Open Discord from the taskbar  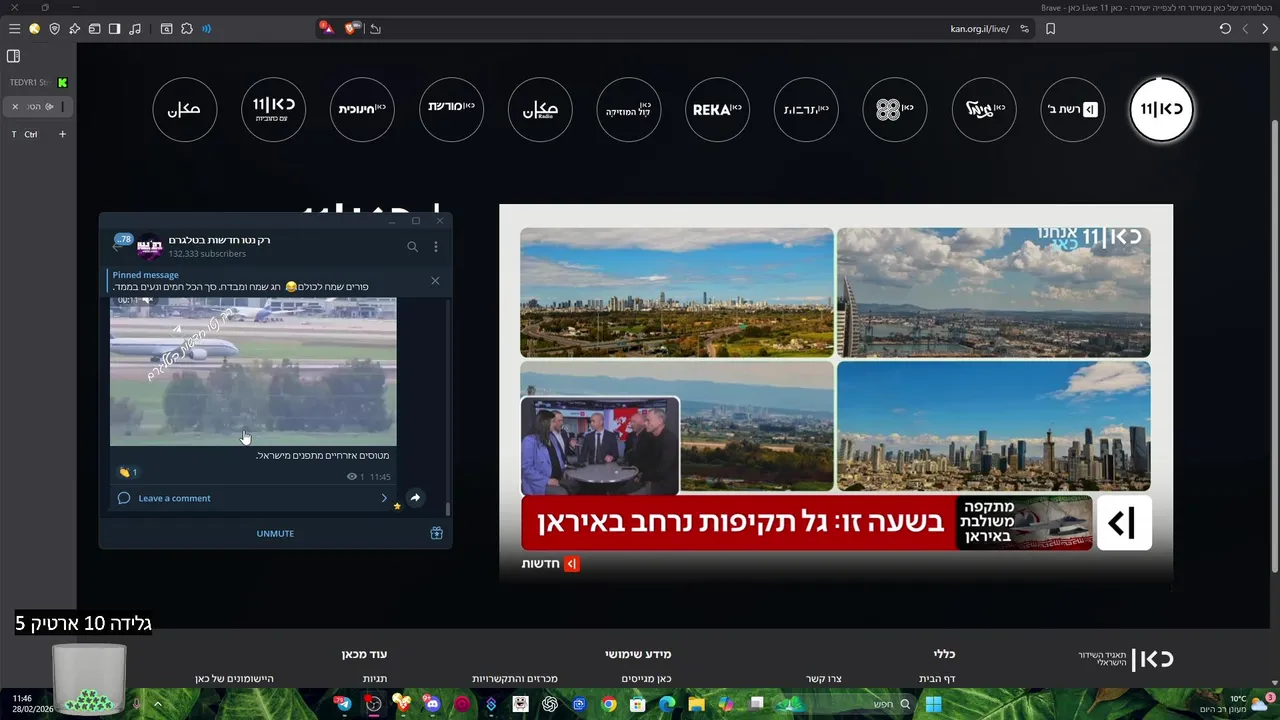[x=432, y=704]
